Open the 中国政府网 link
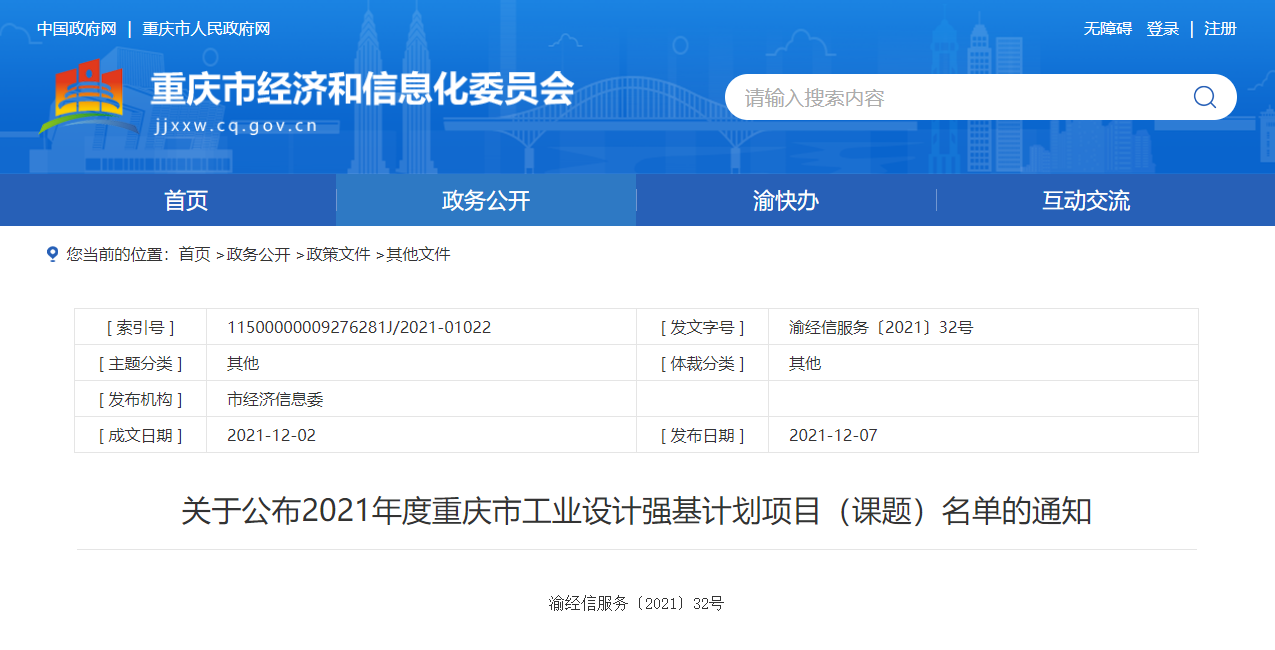This screenshot has width=1275, height=650. tap(77, 29)
